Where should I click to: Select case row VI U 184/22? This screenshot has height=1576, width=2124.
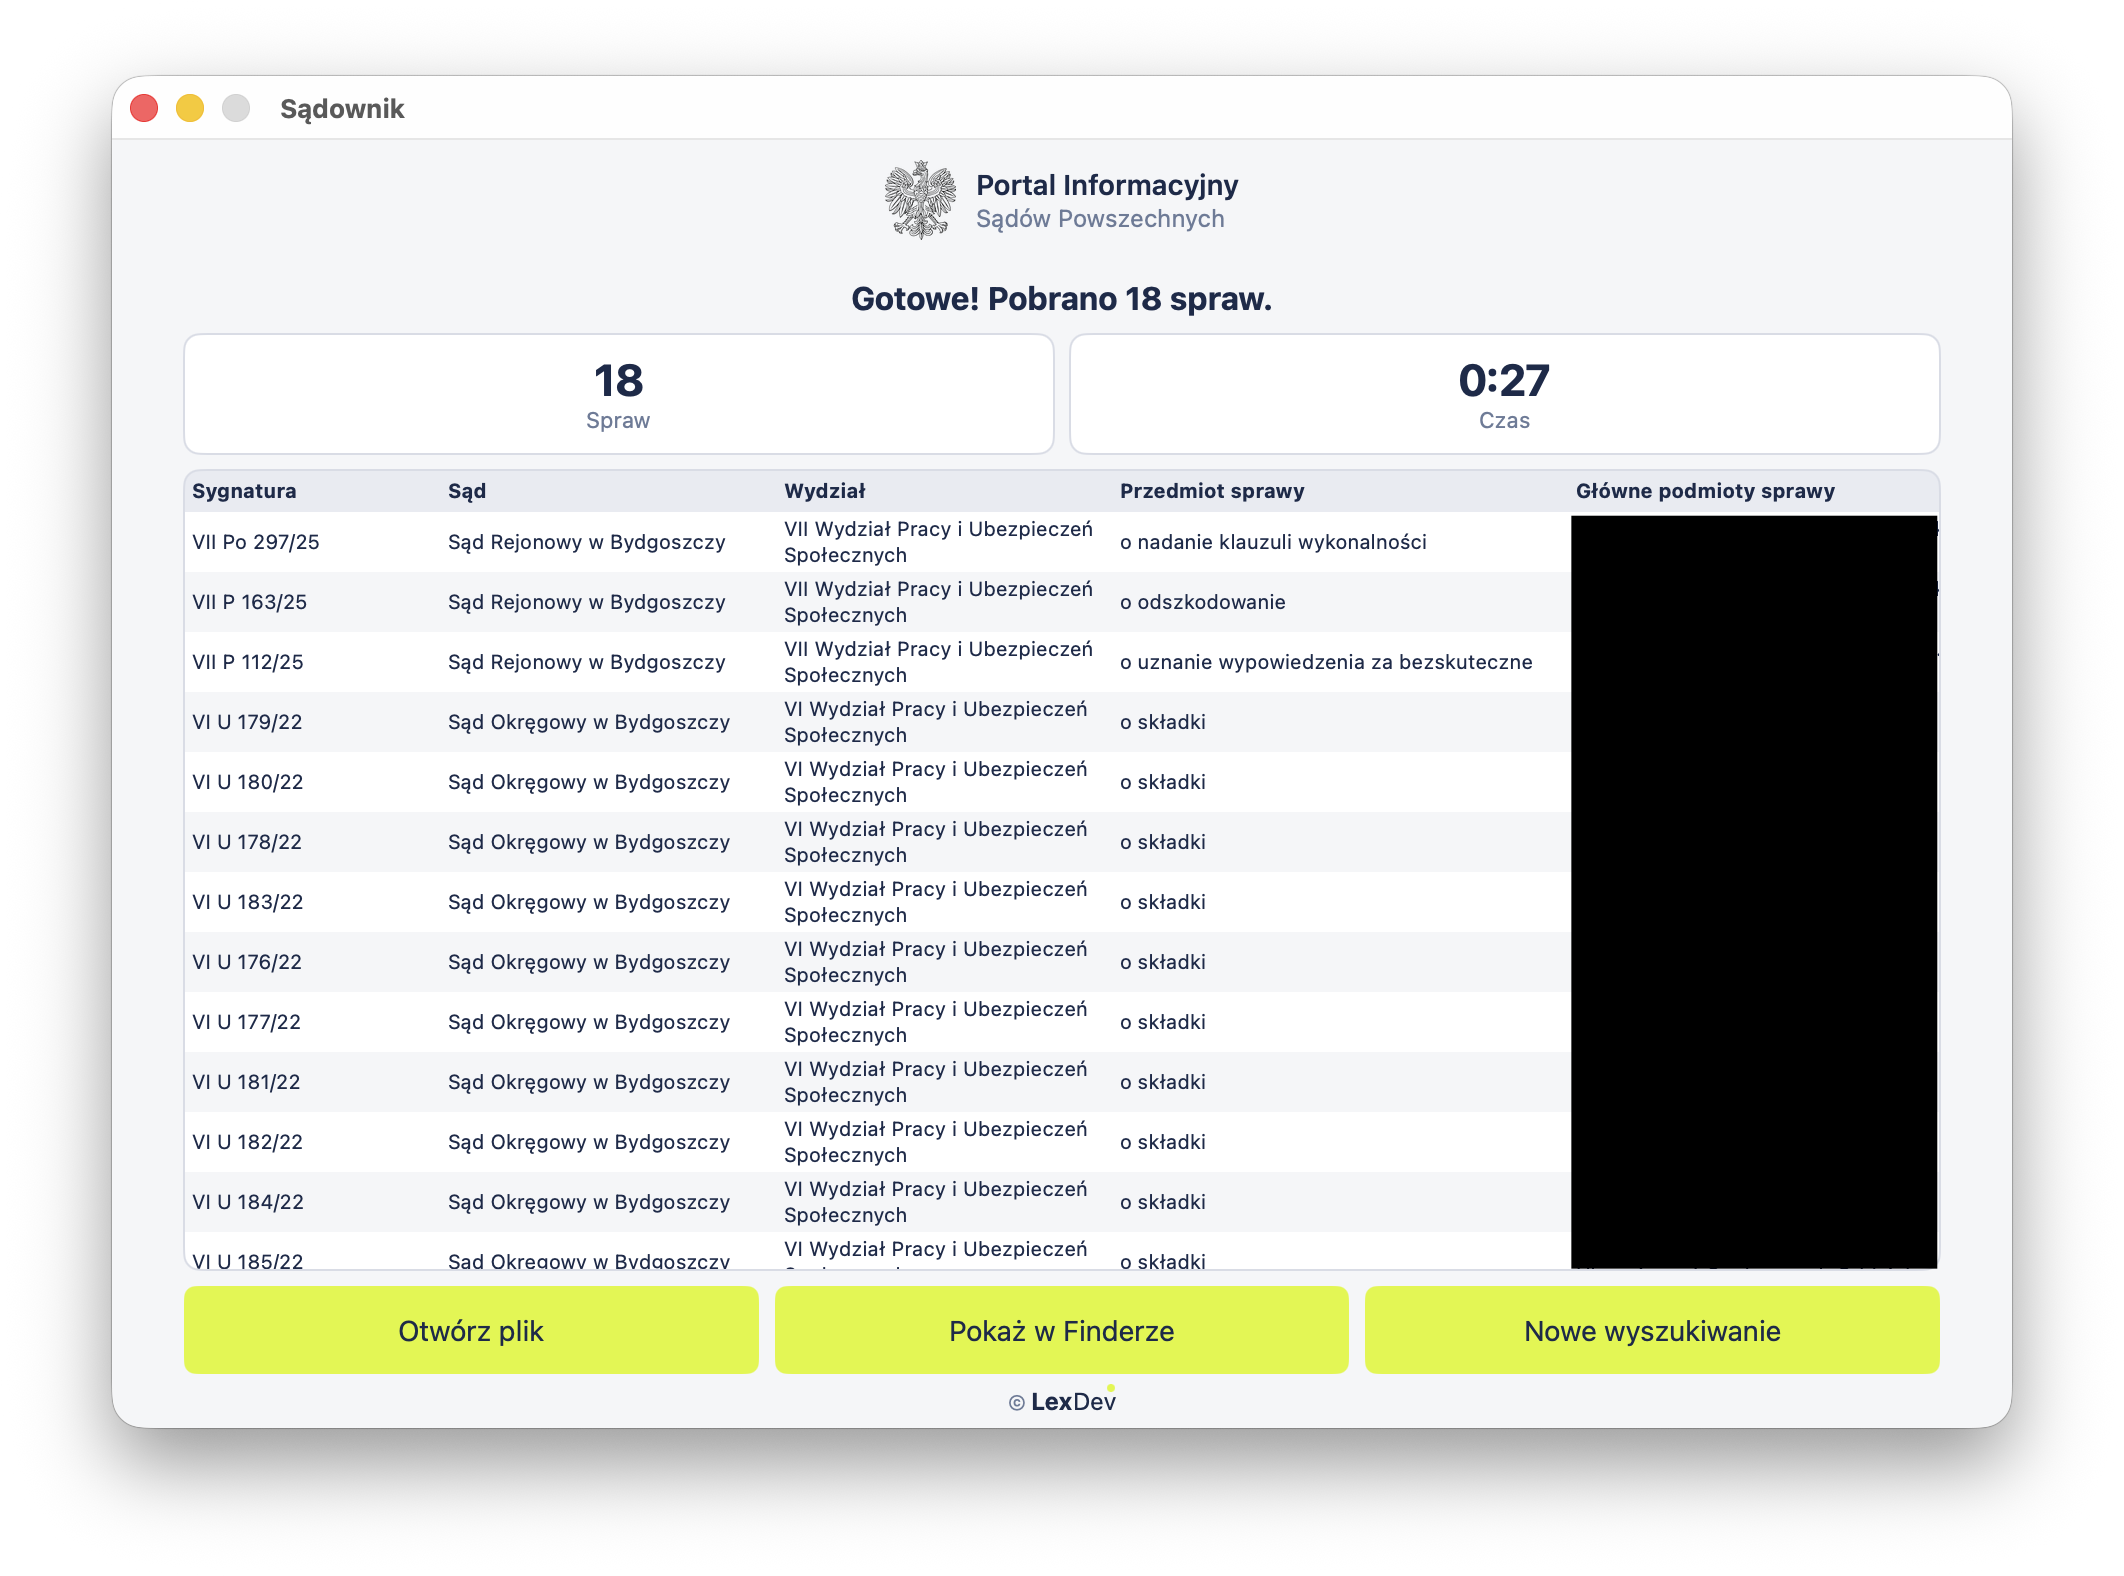coord(247,1202)
